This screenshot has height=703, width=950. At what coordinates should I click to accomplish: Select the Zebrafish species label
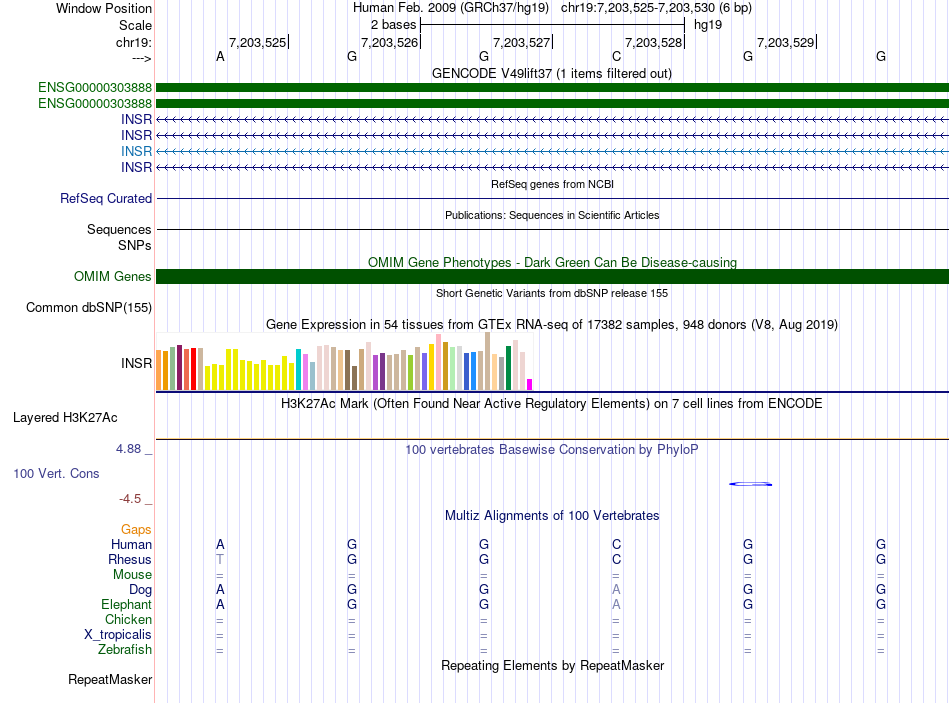tap(125, 649)
